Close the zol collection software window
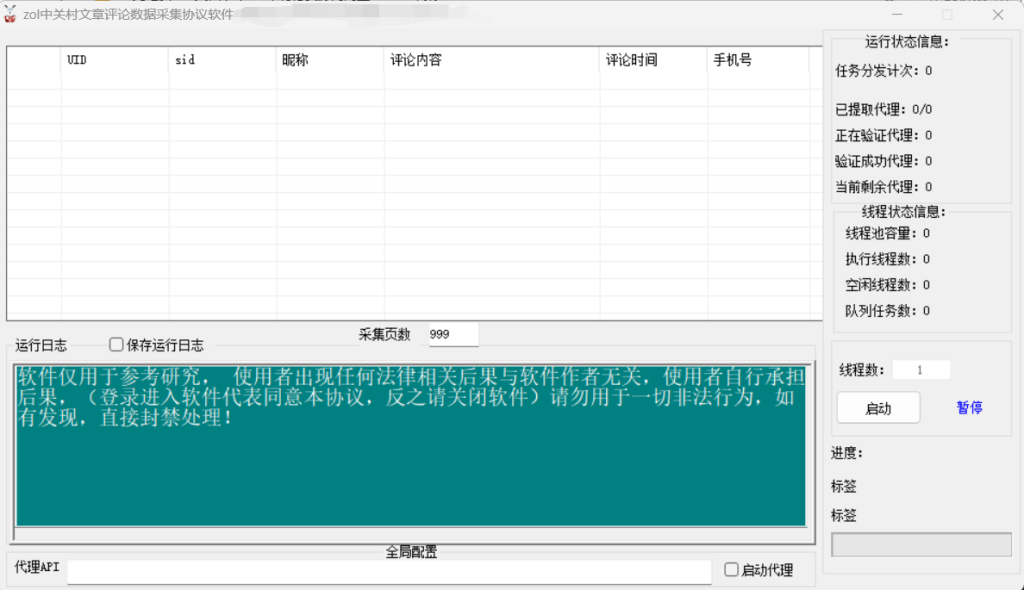The width and height of the screenshot is (1024, 590). (998, 15)
